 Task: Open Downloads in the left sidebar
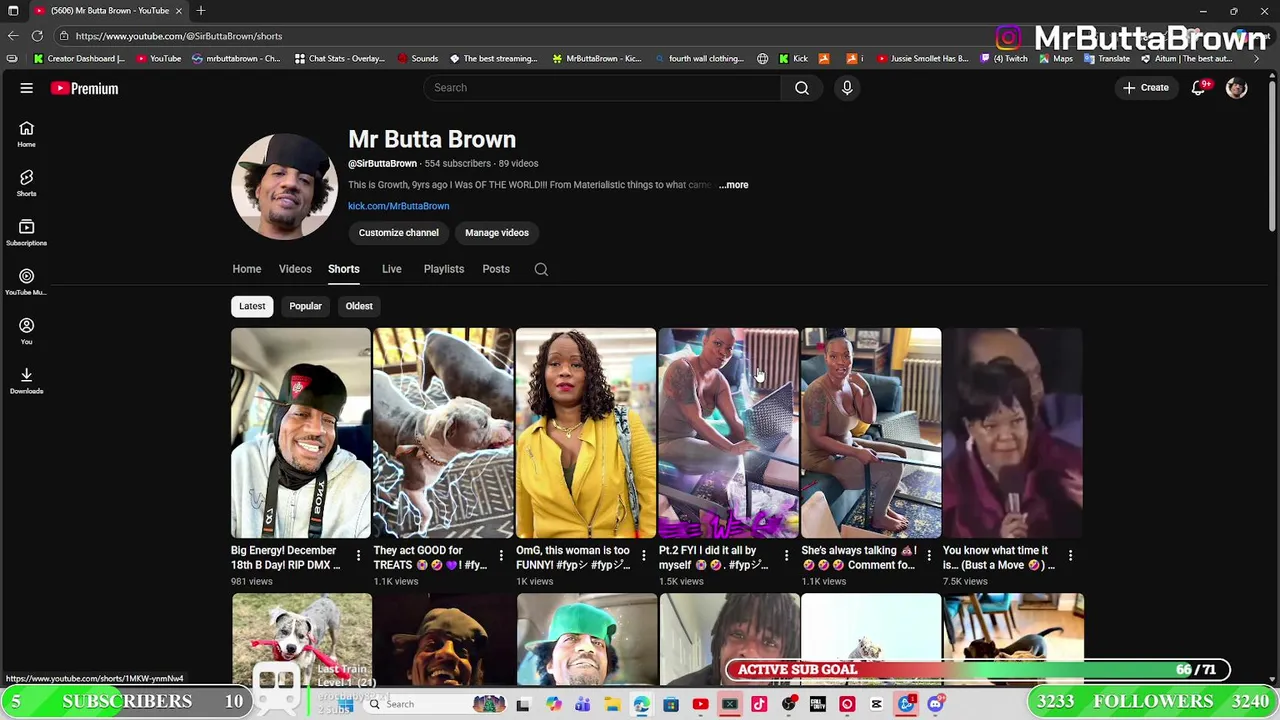(x=26, y=380)
